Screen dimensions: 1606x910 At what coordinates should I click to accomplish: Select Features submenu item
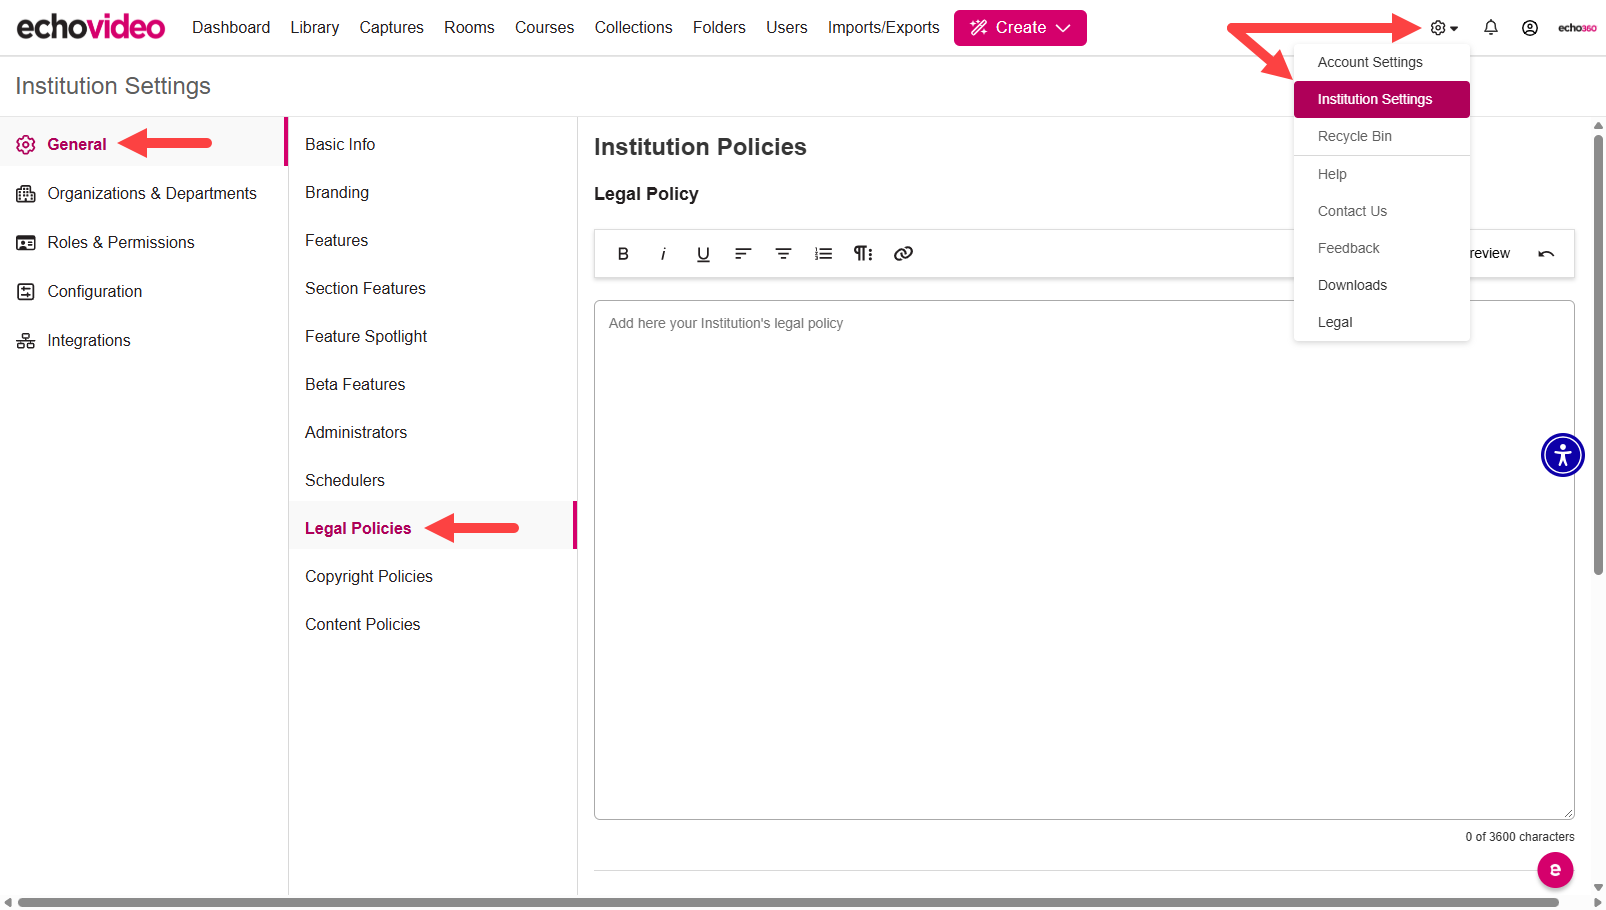pyautogui.click(x=432, y=240)
